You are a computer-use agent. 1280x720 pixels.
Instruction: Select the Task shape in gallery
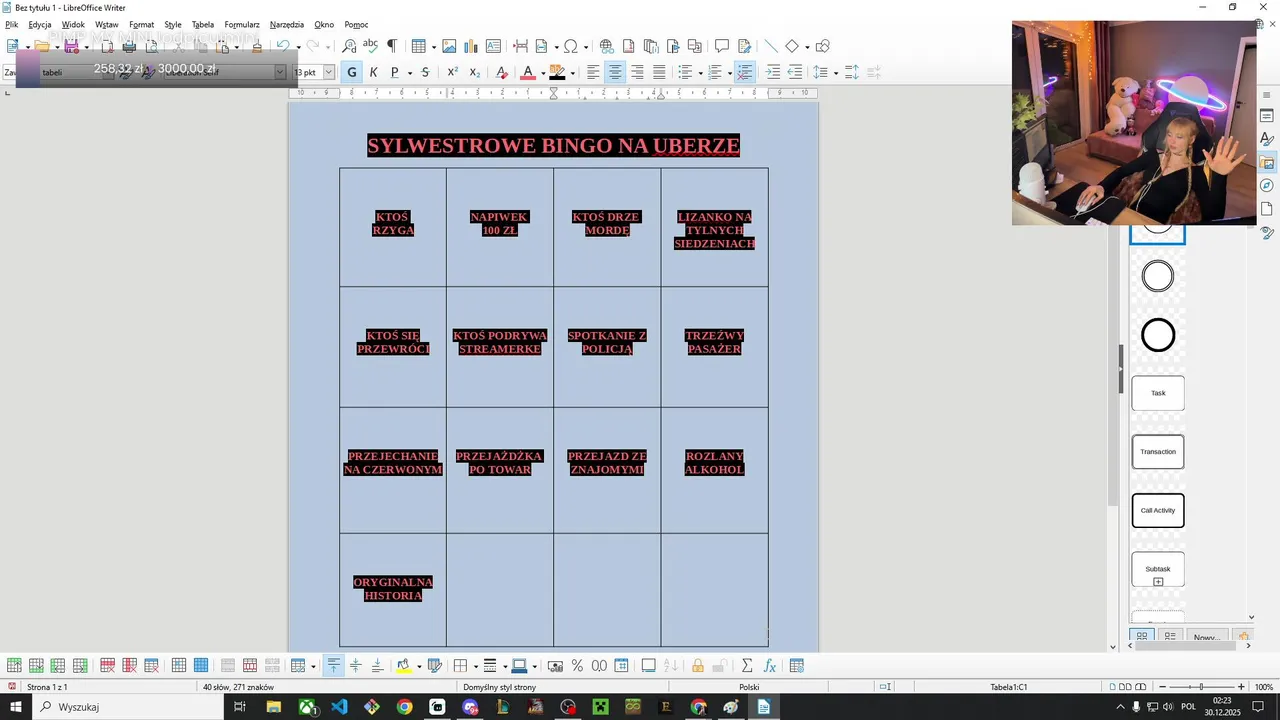pyautogui.click(x=1158, y=393)
